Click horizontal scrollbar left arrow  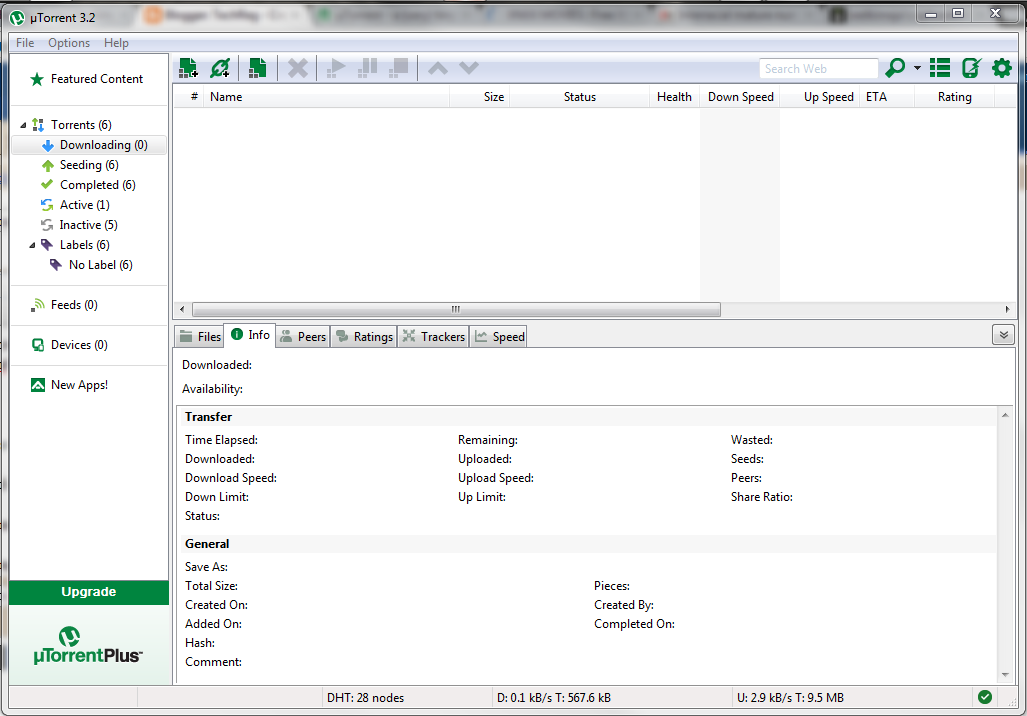click(x=182, y=309)
